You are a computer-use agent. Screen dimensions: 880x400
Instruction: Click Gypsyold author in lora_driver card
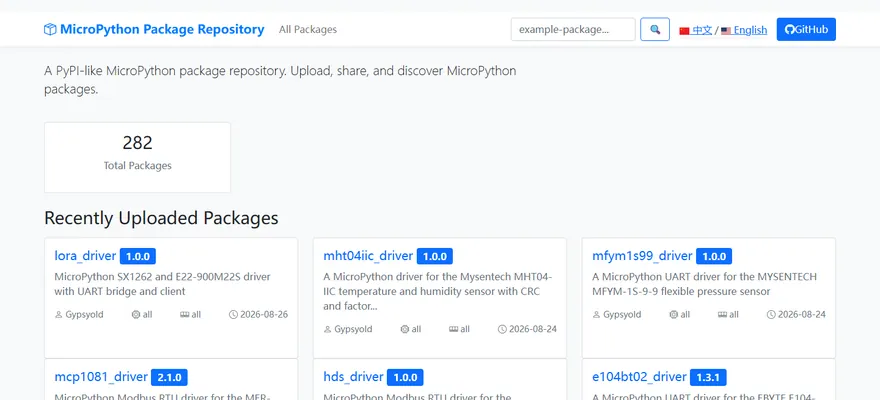coord(84,315)
